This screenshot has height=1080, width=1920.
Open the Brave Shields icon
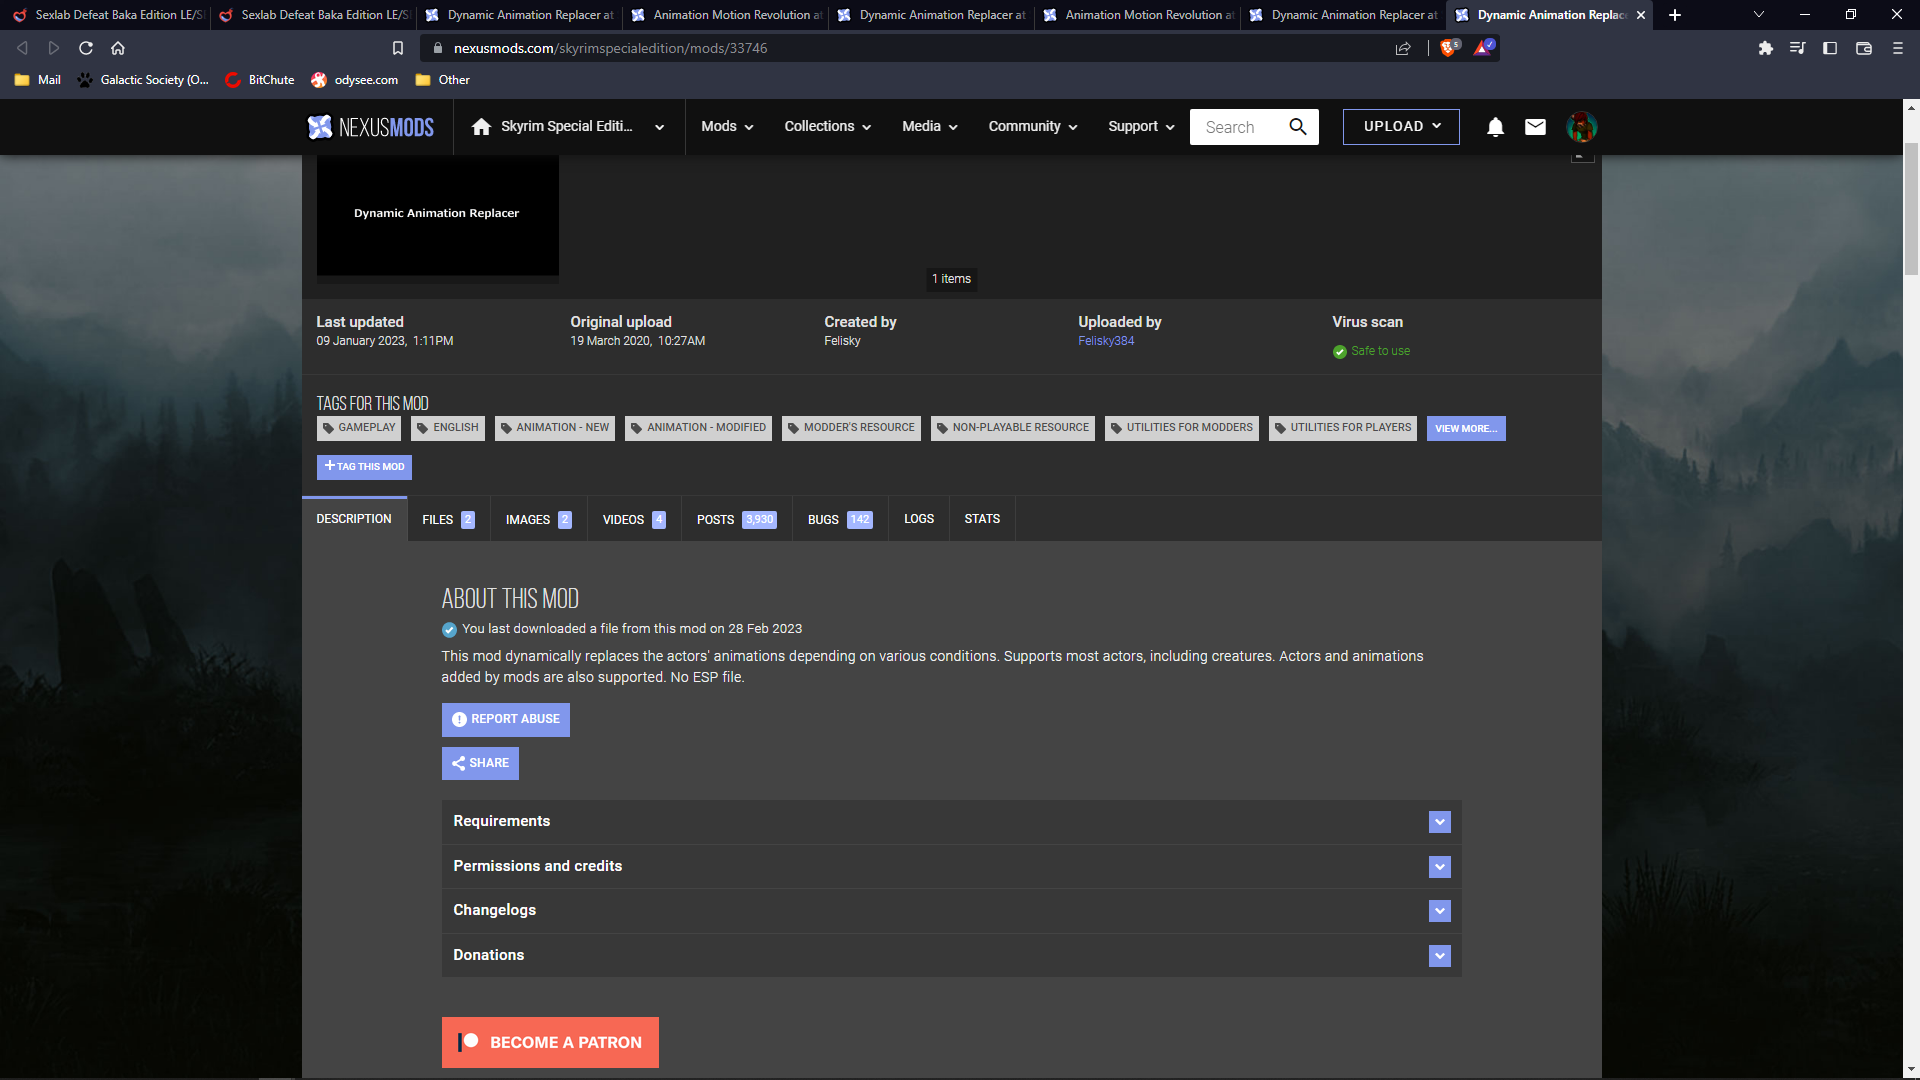[x=1449, y=47]
